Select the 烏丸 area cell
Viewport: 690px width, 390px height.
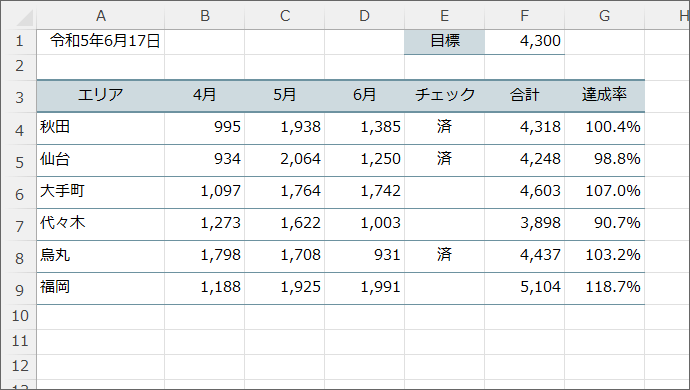click(x=101, y=257)
